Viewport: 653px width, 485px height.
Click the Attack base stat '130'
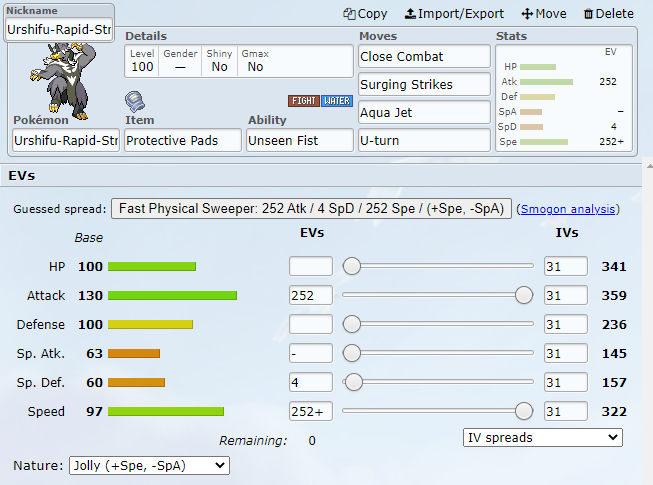point(90,296)
